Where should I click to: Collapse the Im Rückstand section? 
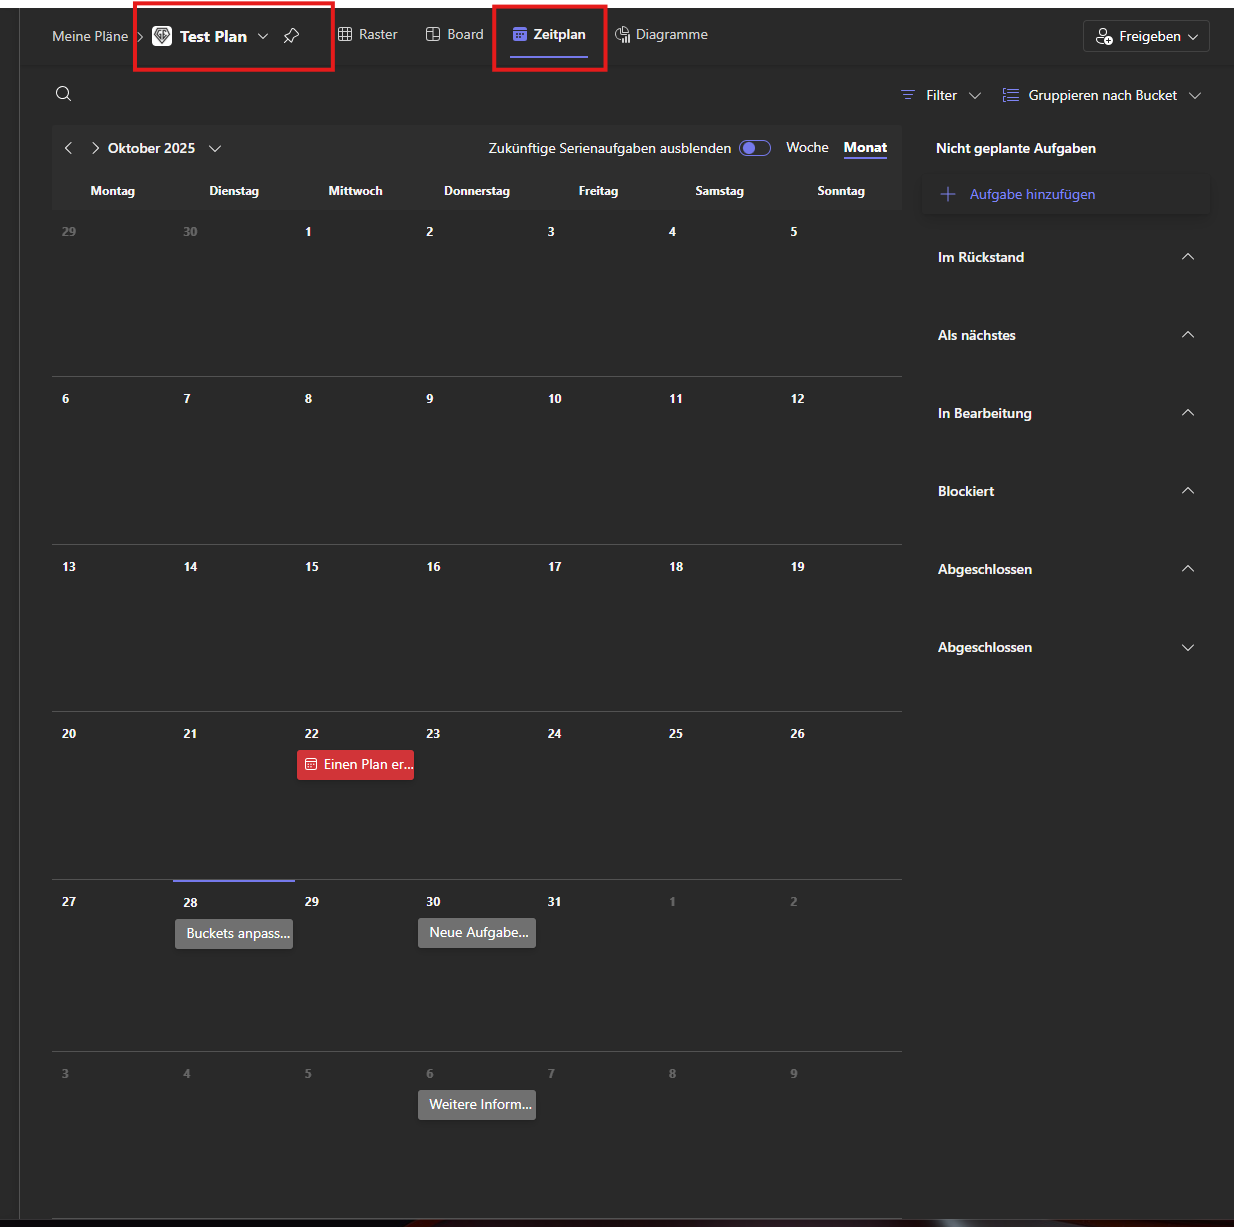click(x=1188, y=257)
